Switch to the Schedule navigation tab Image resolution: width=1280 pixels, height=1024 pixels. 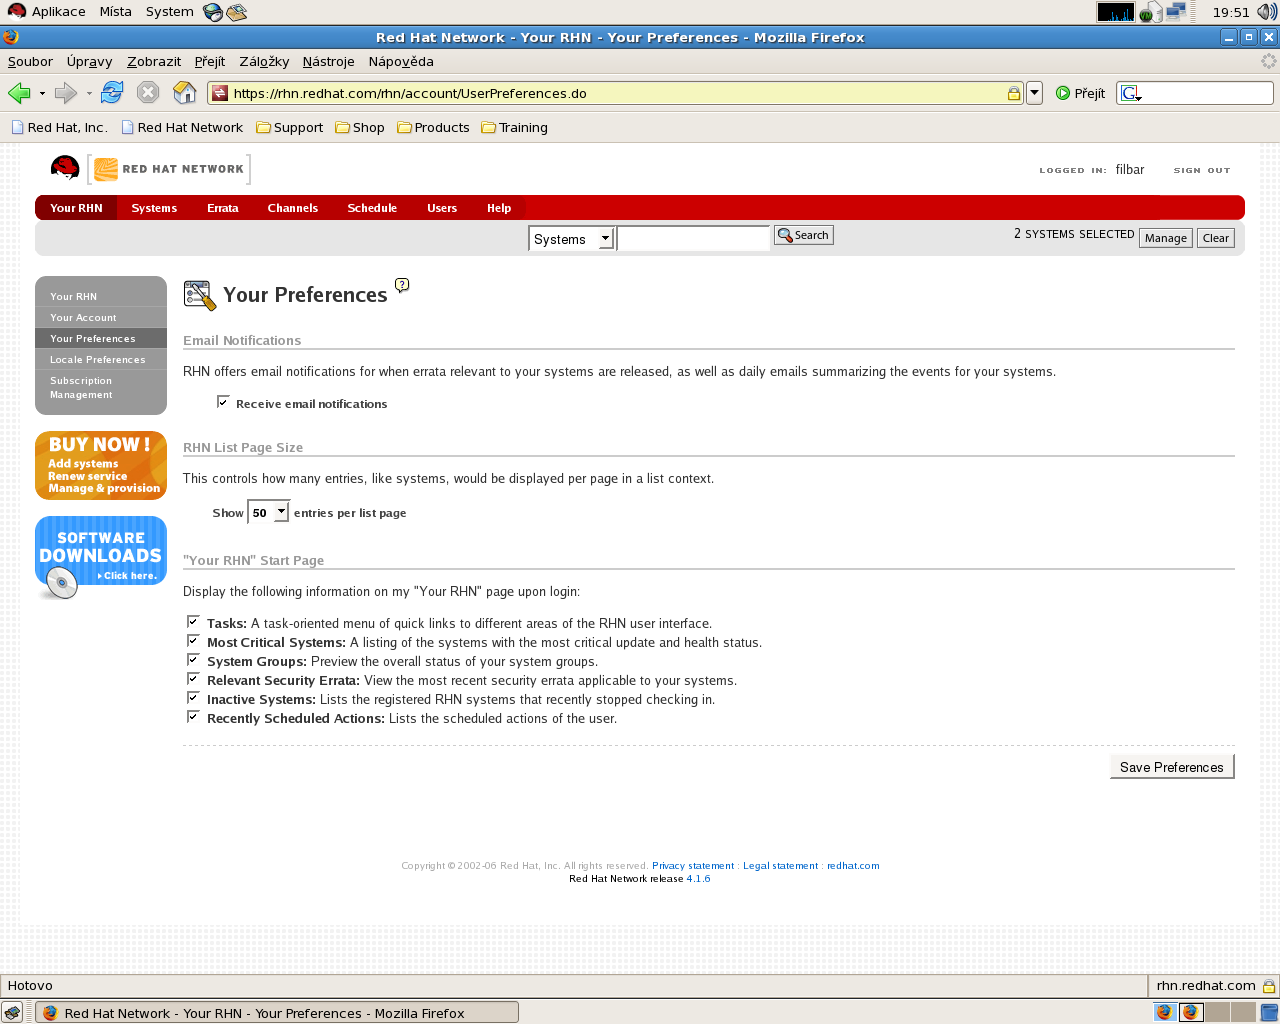[372, 208]
